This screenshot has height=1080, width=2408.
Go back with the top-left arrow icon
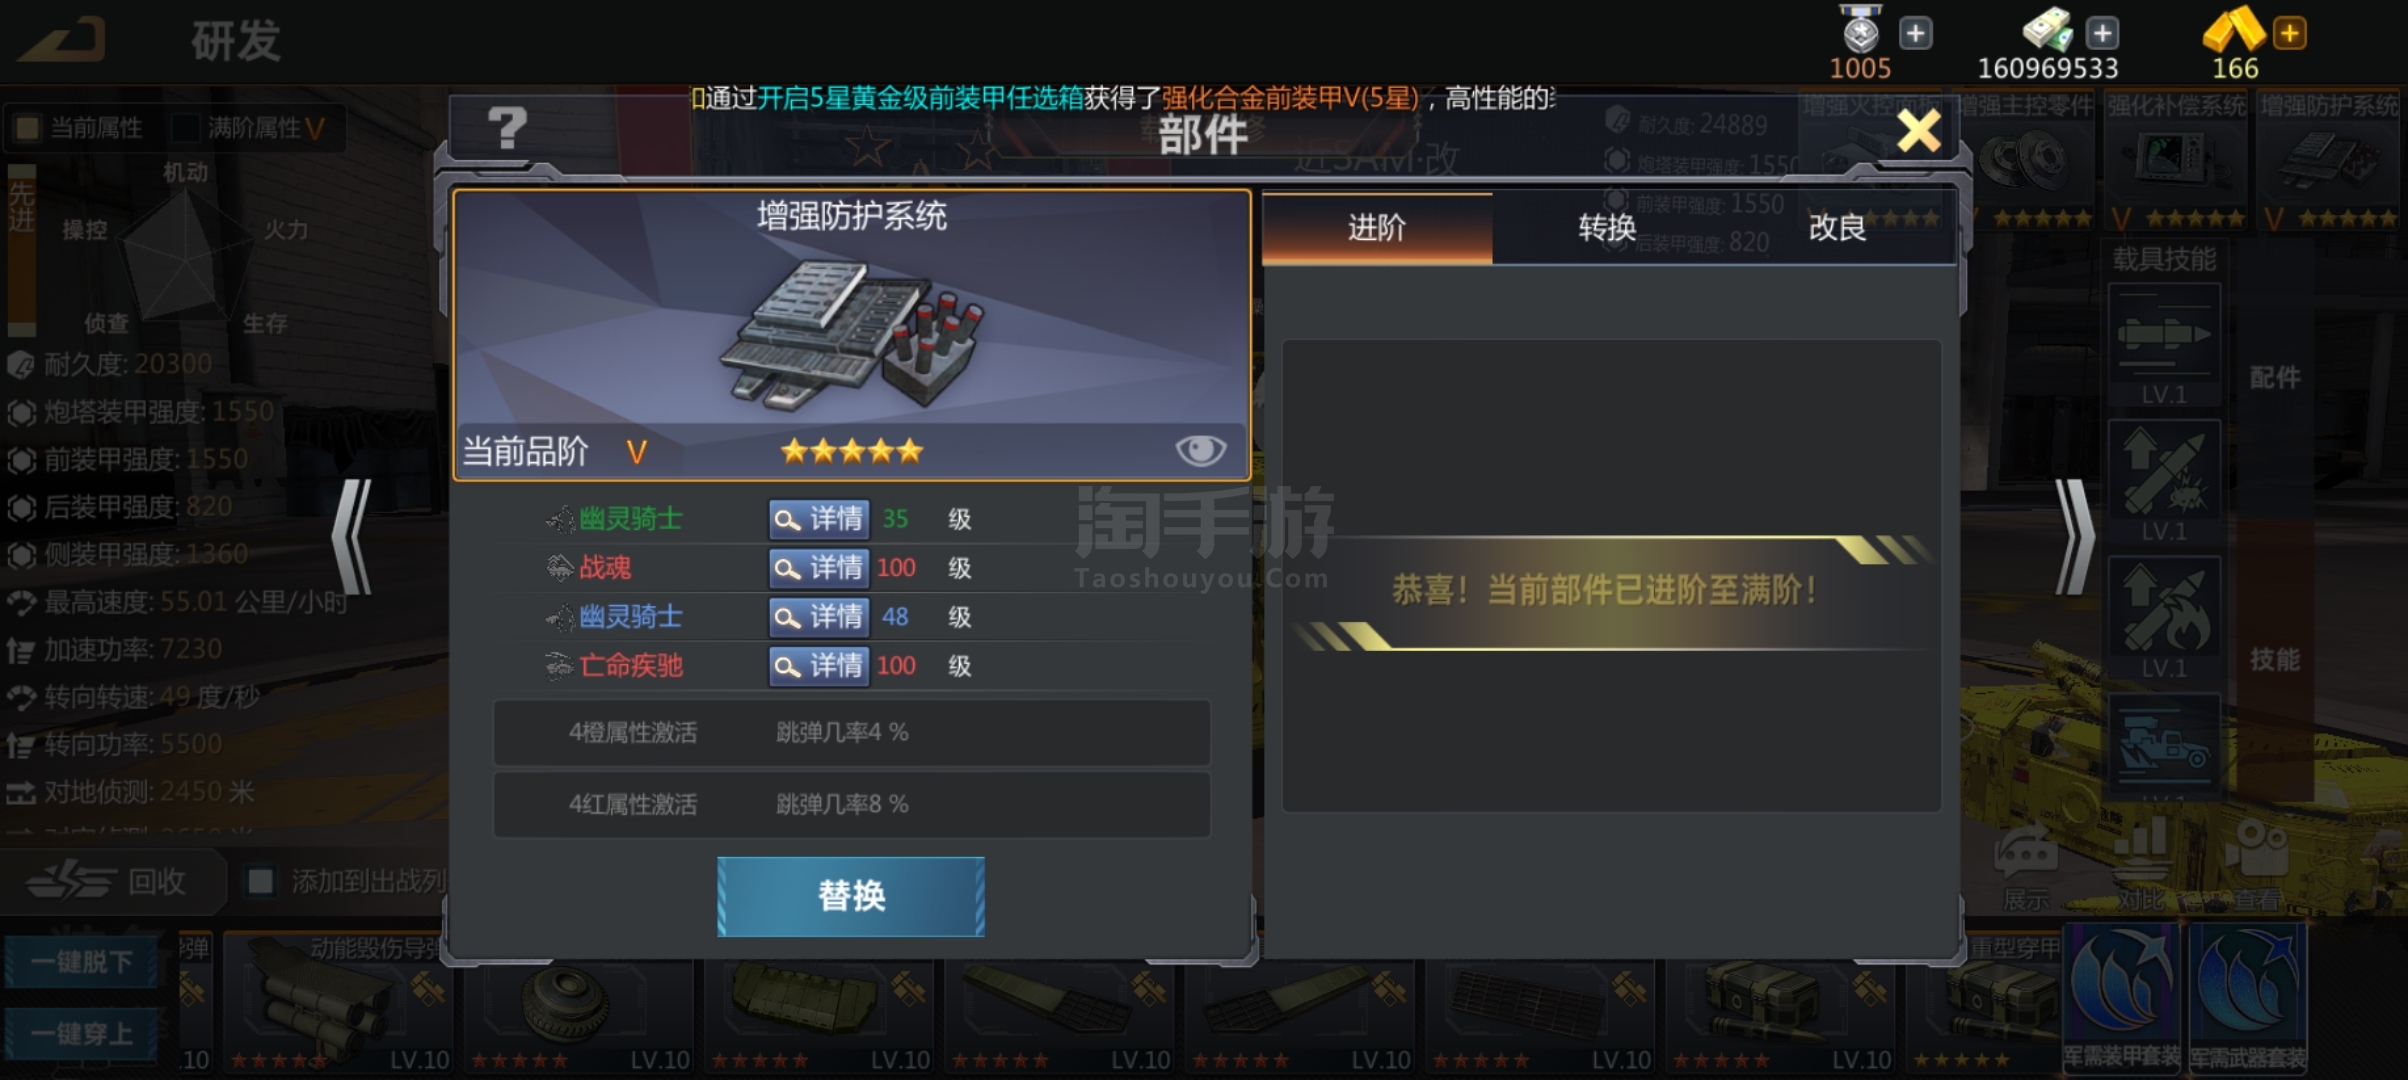[62, 40]
